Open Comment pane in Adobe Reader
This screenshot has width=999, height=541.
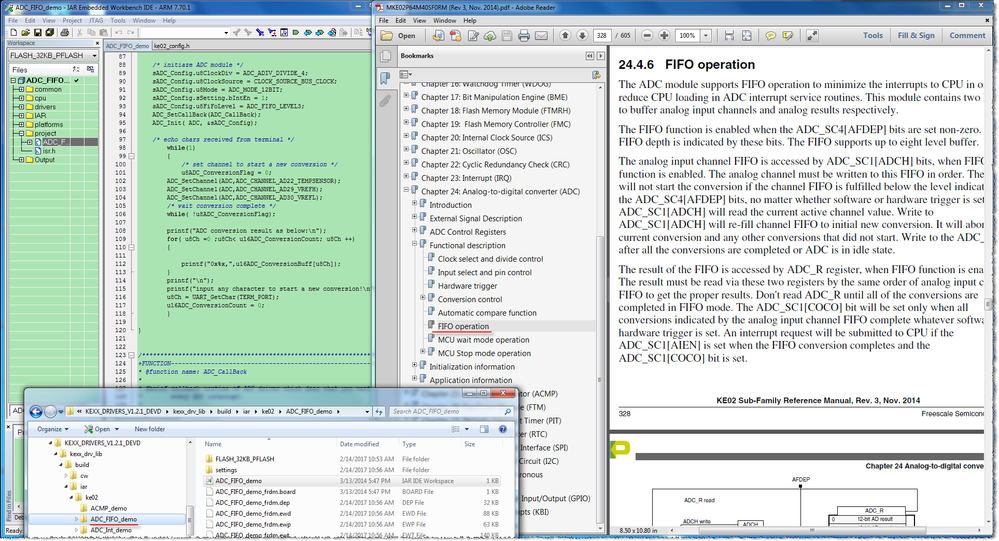(x=967, y=36)
